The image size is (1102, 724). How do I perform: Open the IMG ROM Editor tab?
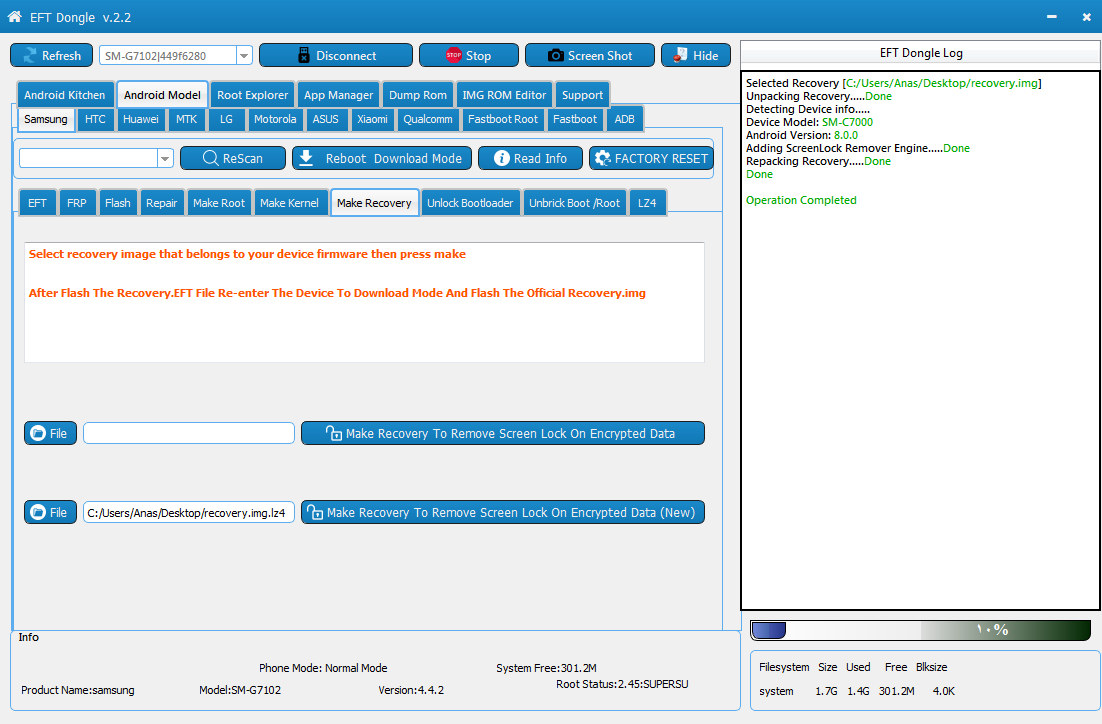tap(504, 95)
